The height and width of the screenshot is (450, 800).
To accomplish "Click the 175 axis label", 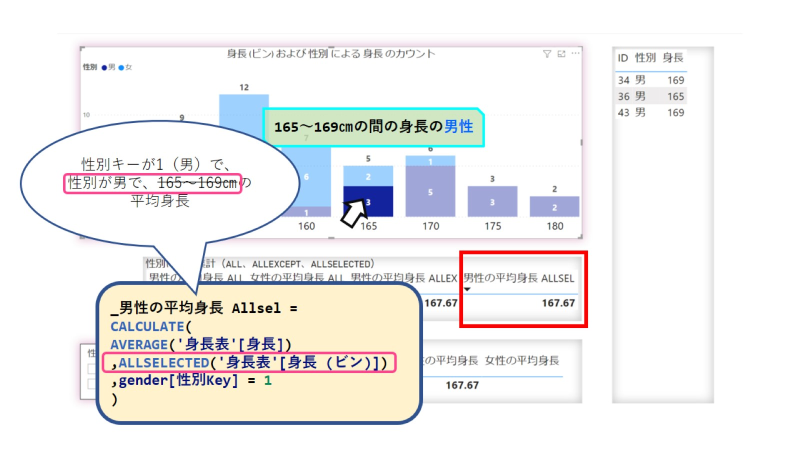I will 493,226.
